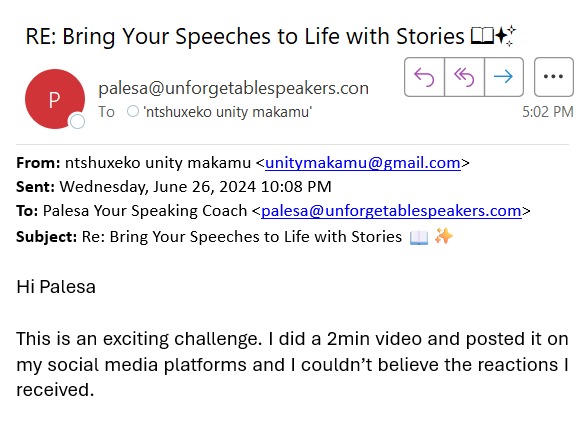Click the book emoji in the quoted Subject line
580x426 pixels.
(x=419, y=237)
